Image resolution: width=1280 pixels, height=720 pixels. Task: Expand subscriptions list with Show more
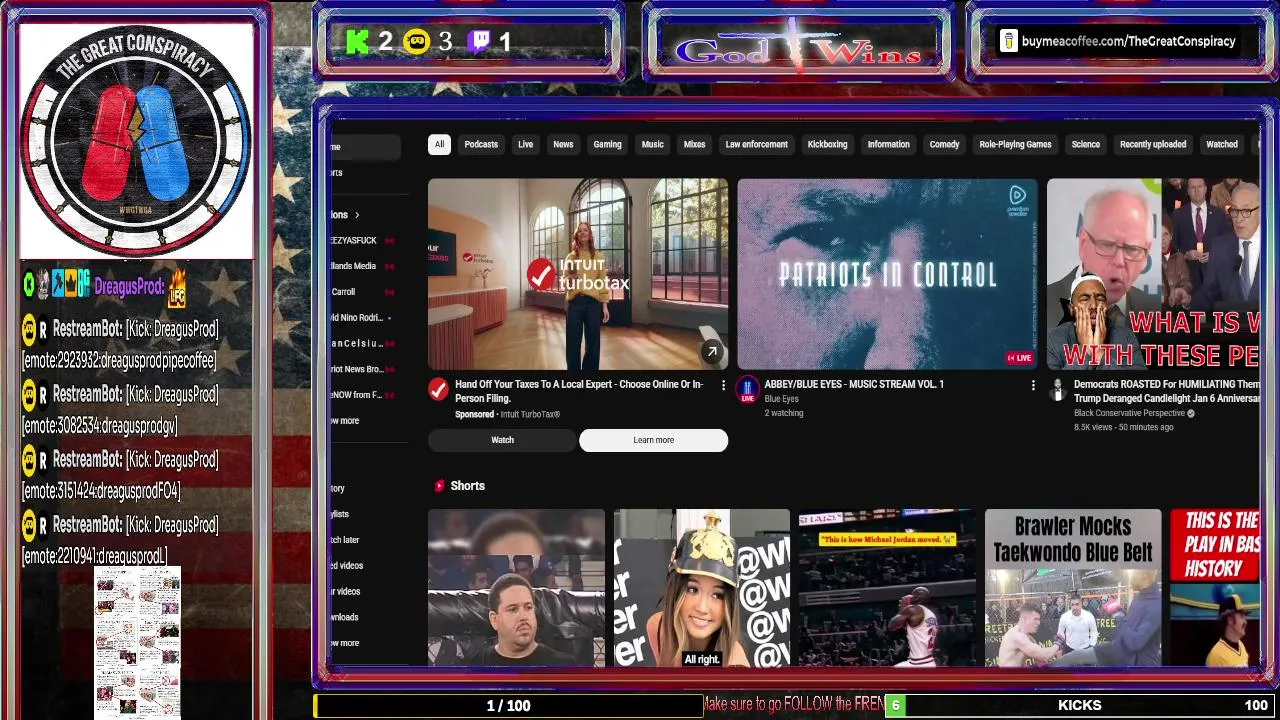(344, 421)
